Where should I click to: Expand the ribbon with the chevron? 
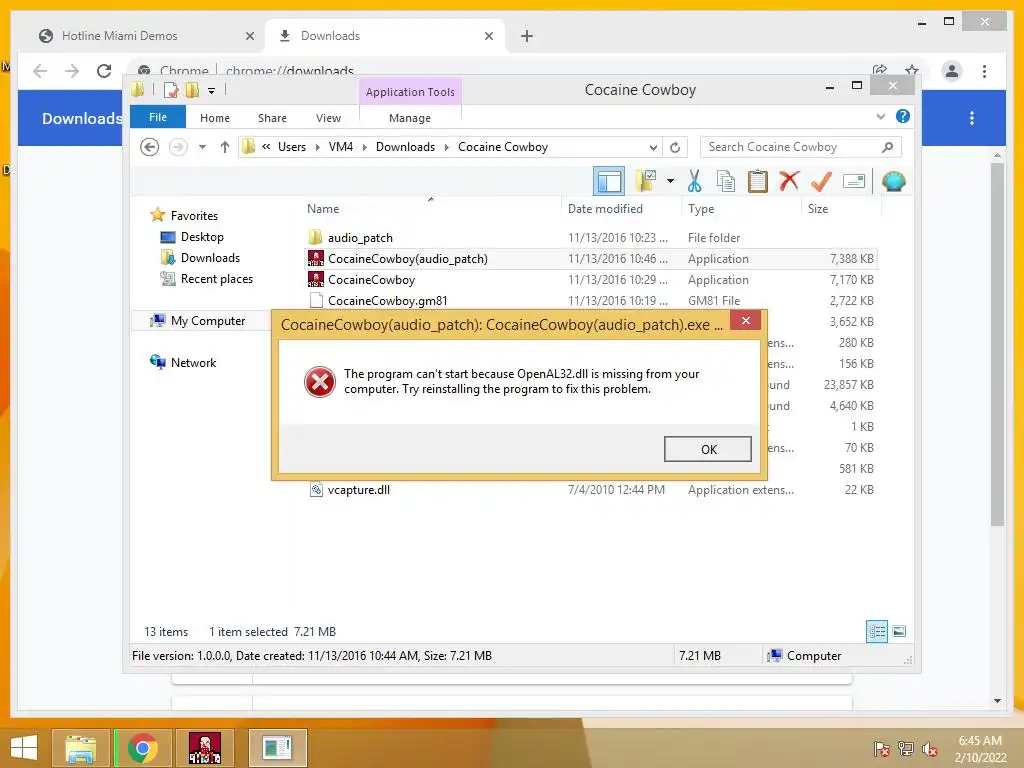point(880,116)
